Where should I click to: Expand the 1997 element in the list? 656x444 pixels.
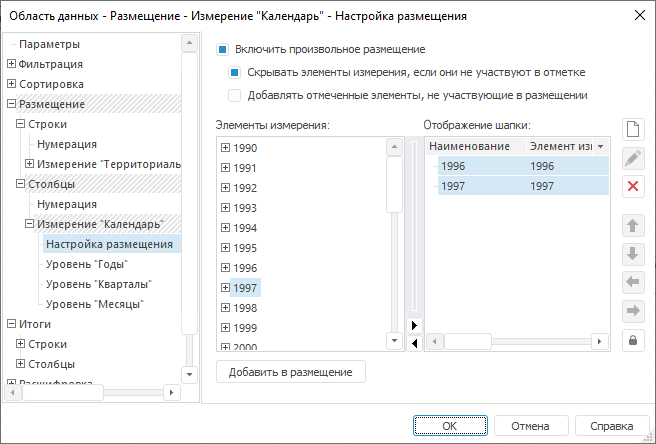[x=226, y=288]
